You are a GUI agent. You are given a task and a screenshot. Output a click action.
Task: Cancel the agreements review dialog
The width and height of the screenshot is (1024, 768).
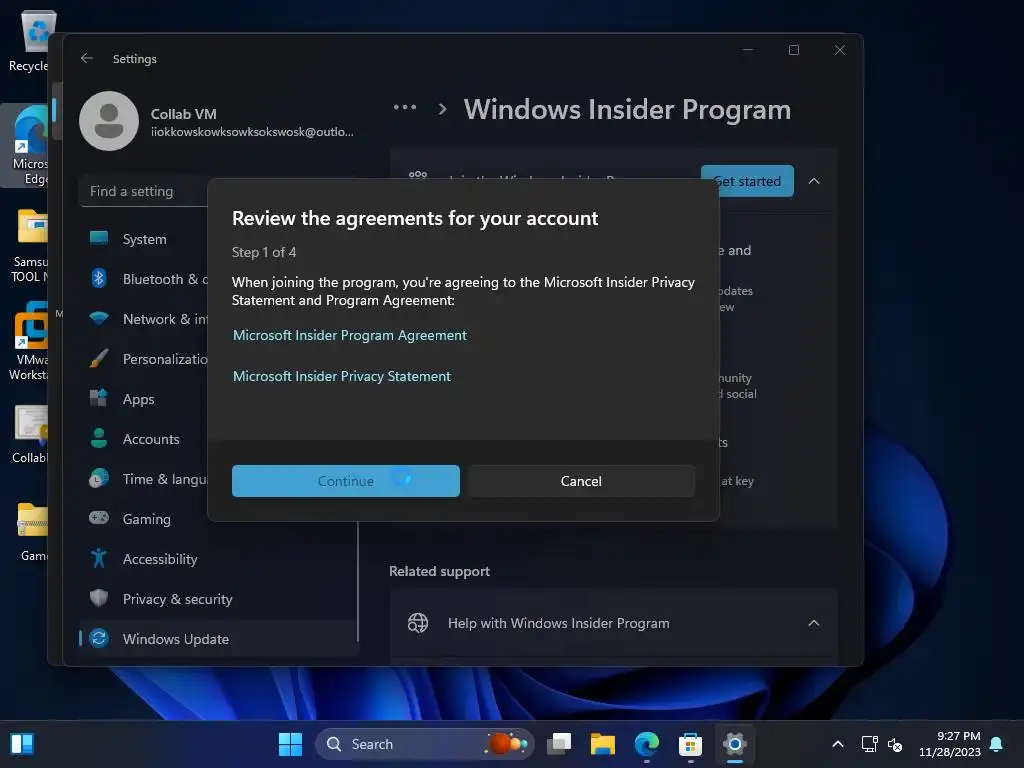point(581,481)
